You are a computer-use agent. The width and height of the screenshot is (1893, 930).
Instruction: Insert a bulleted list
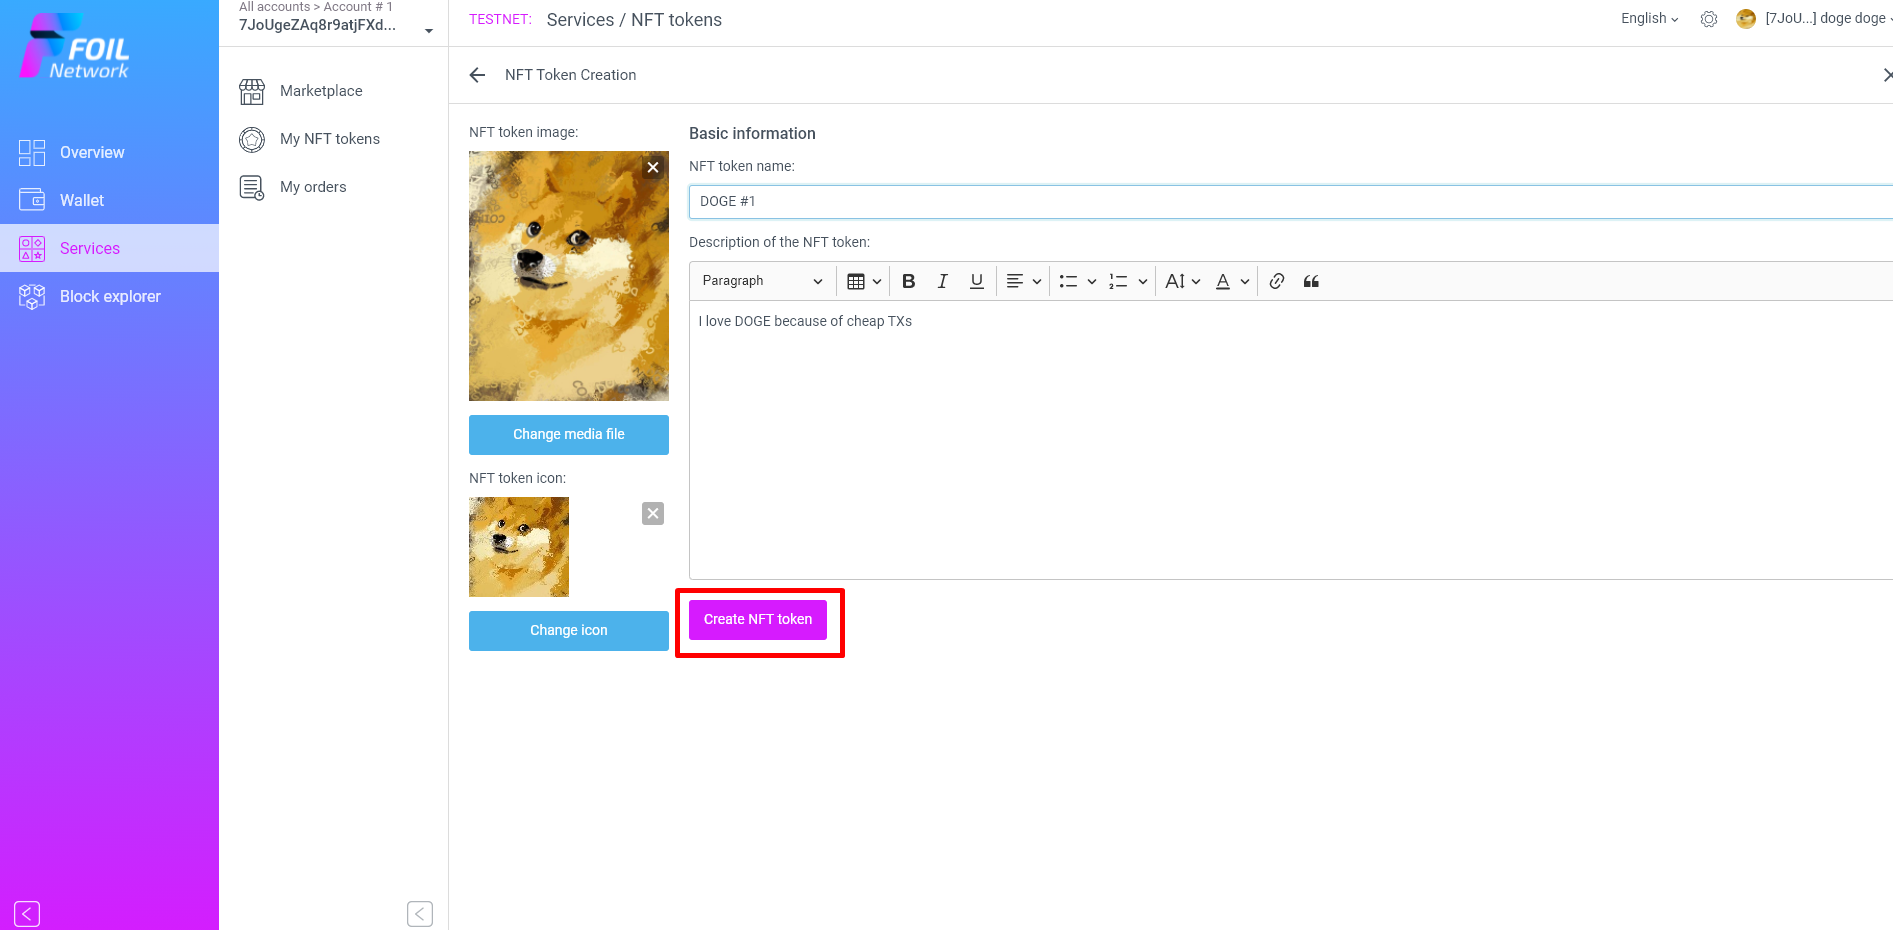pos(1068,281)
